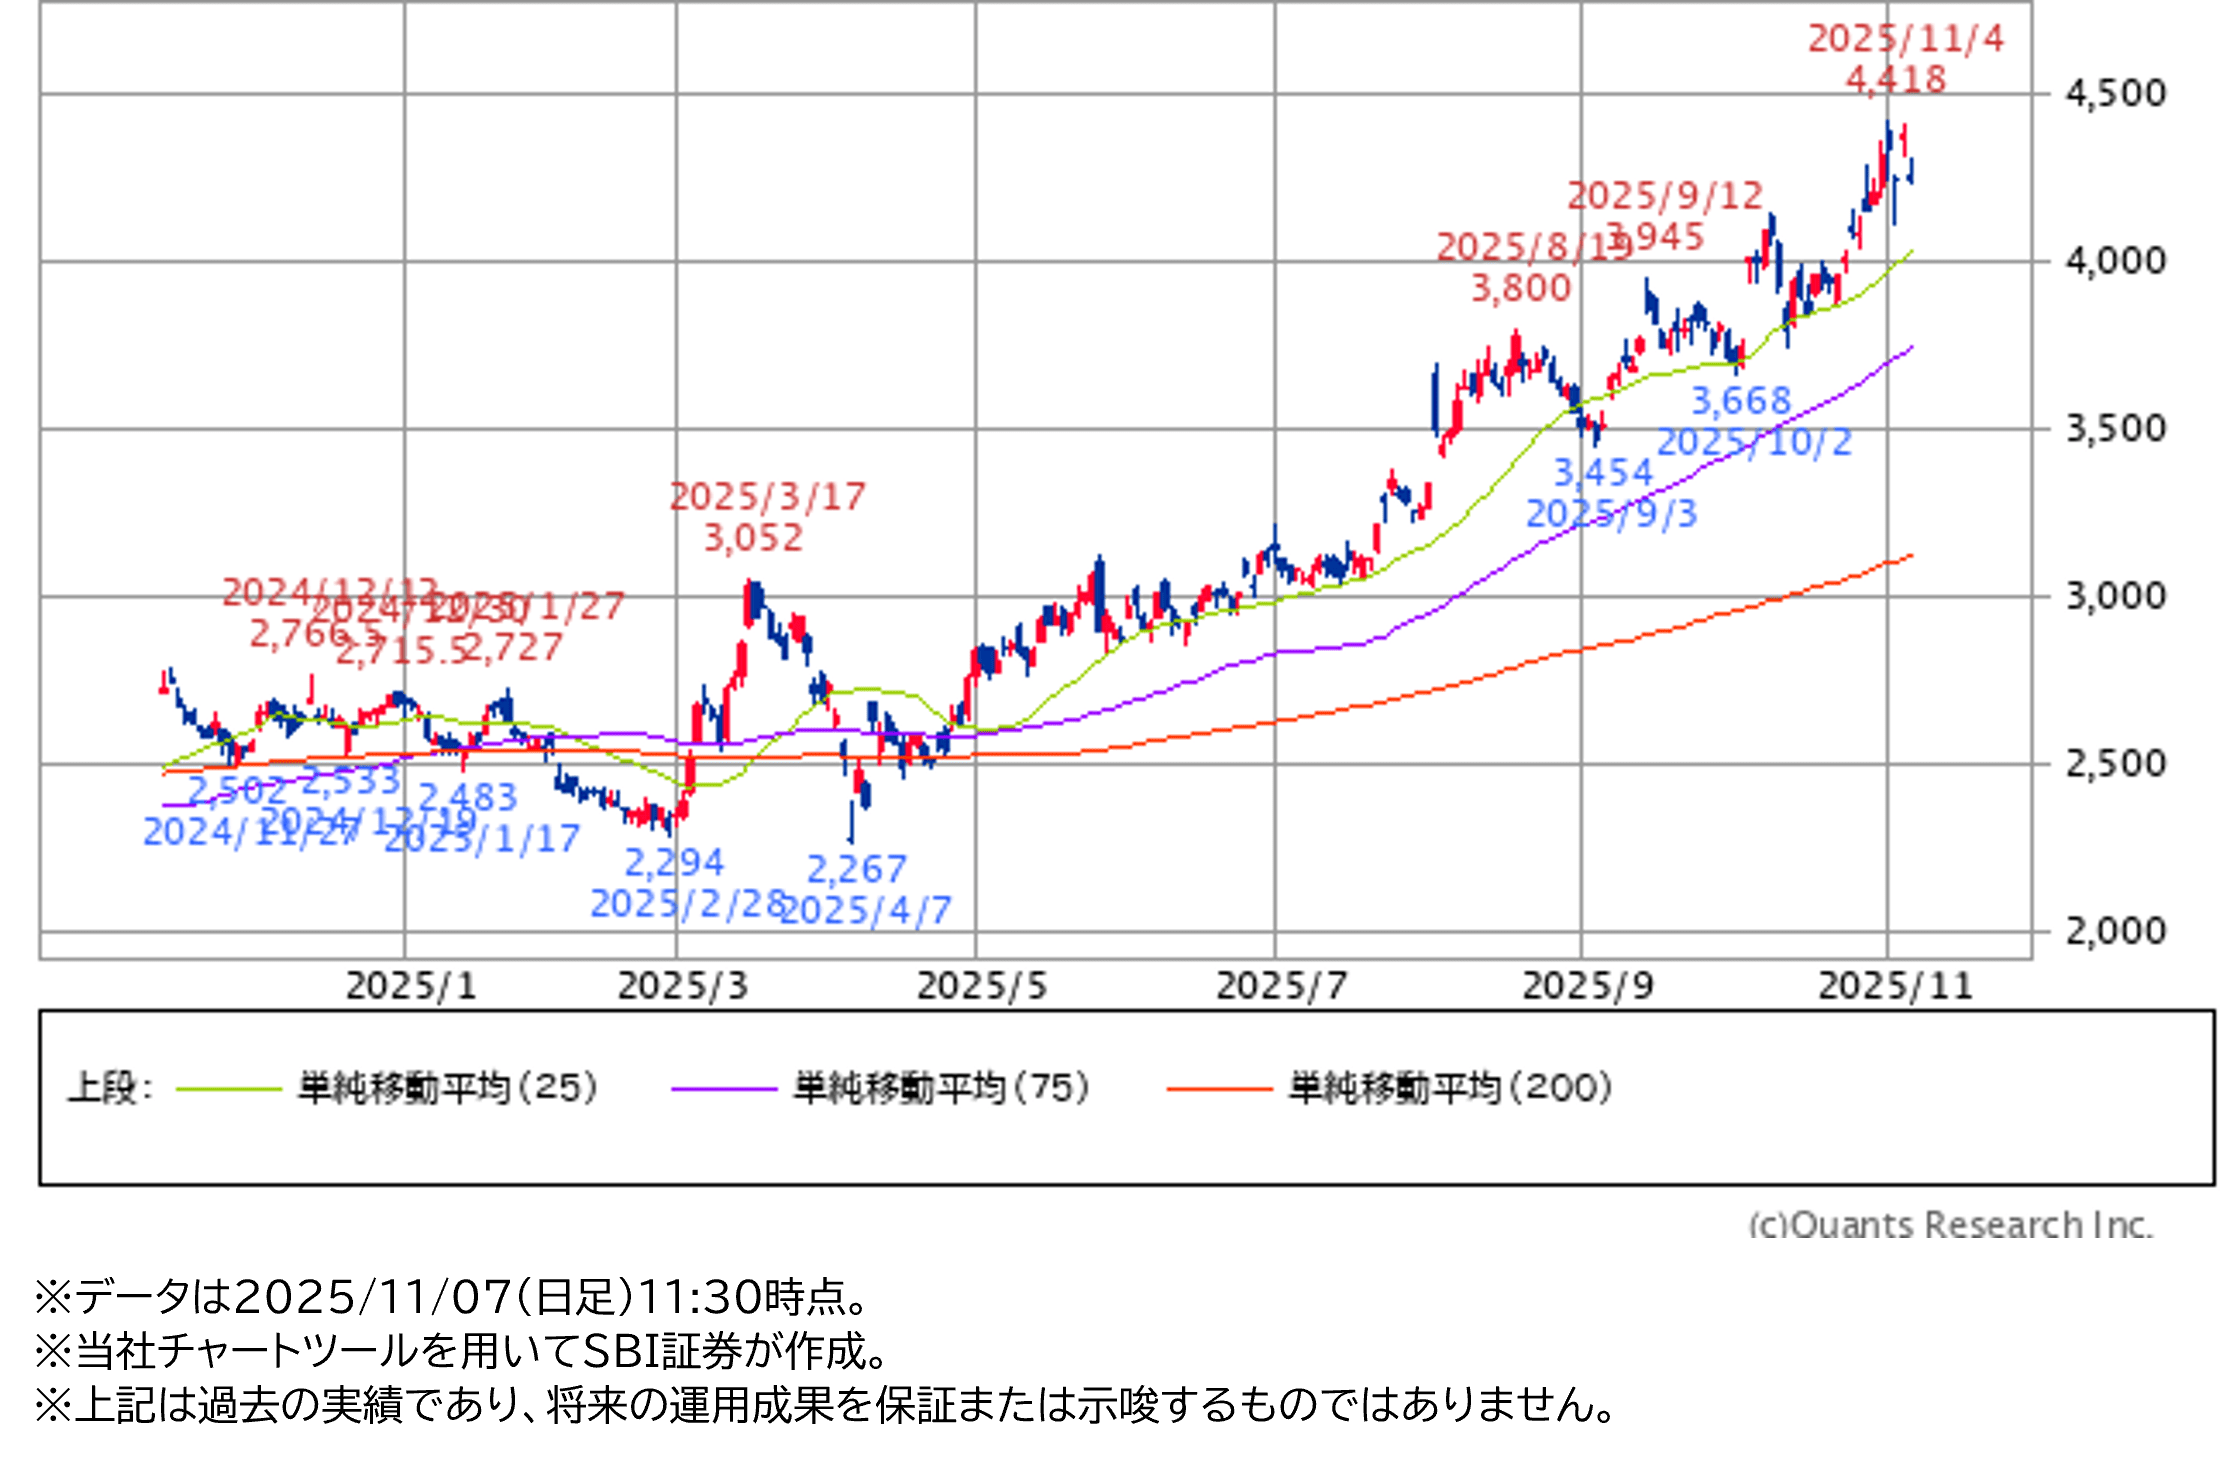Screen dimensions: 2223x1471
Task: Click the 2025/1 x-axis date label
Action: (410, 986)
